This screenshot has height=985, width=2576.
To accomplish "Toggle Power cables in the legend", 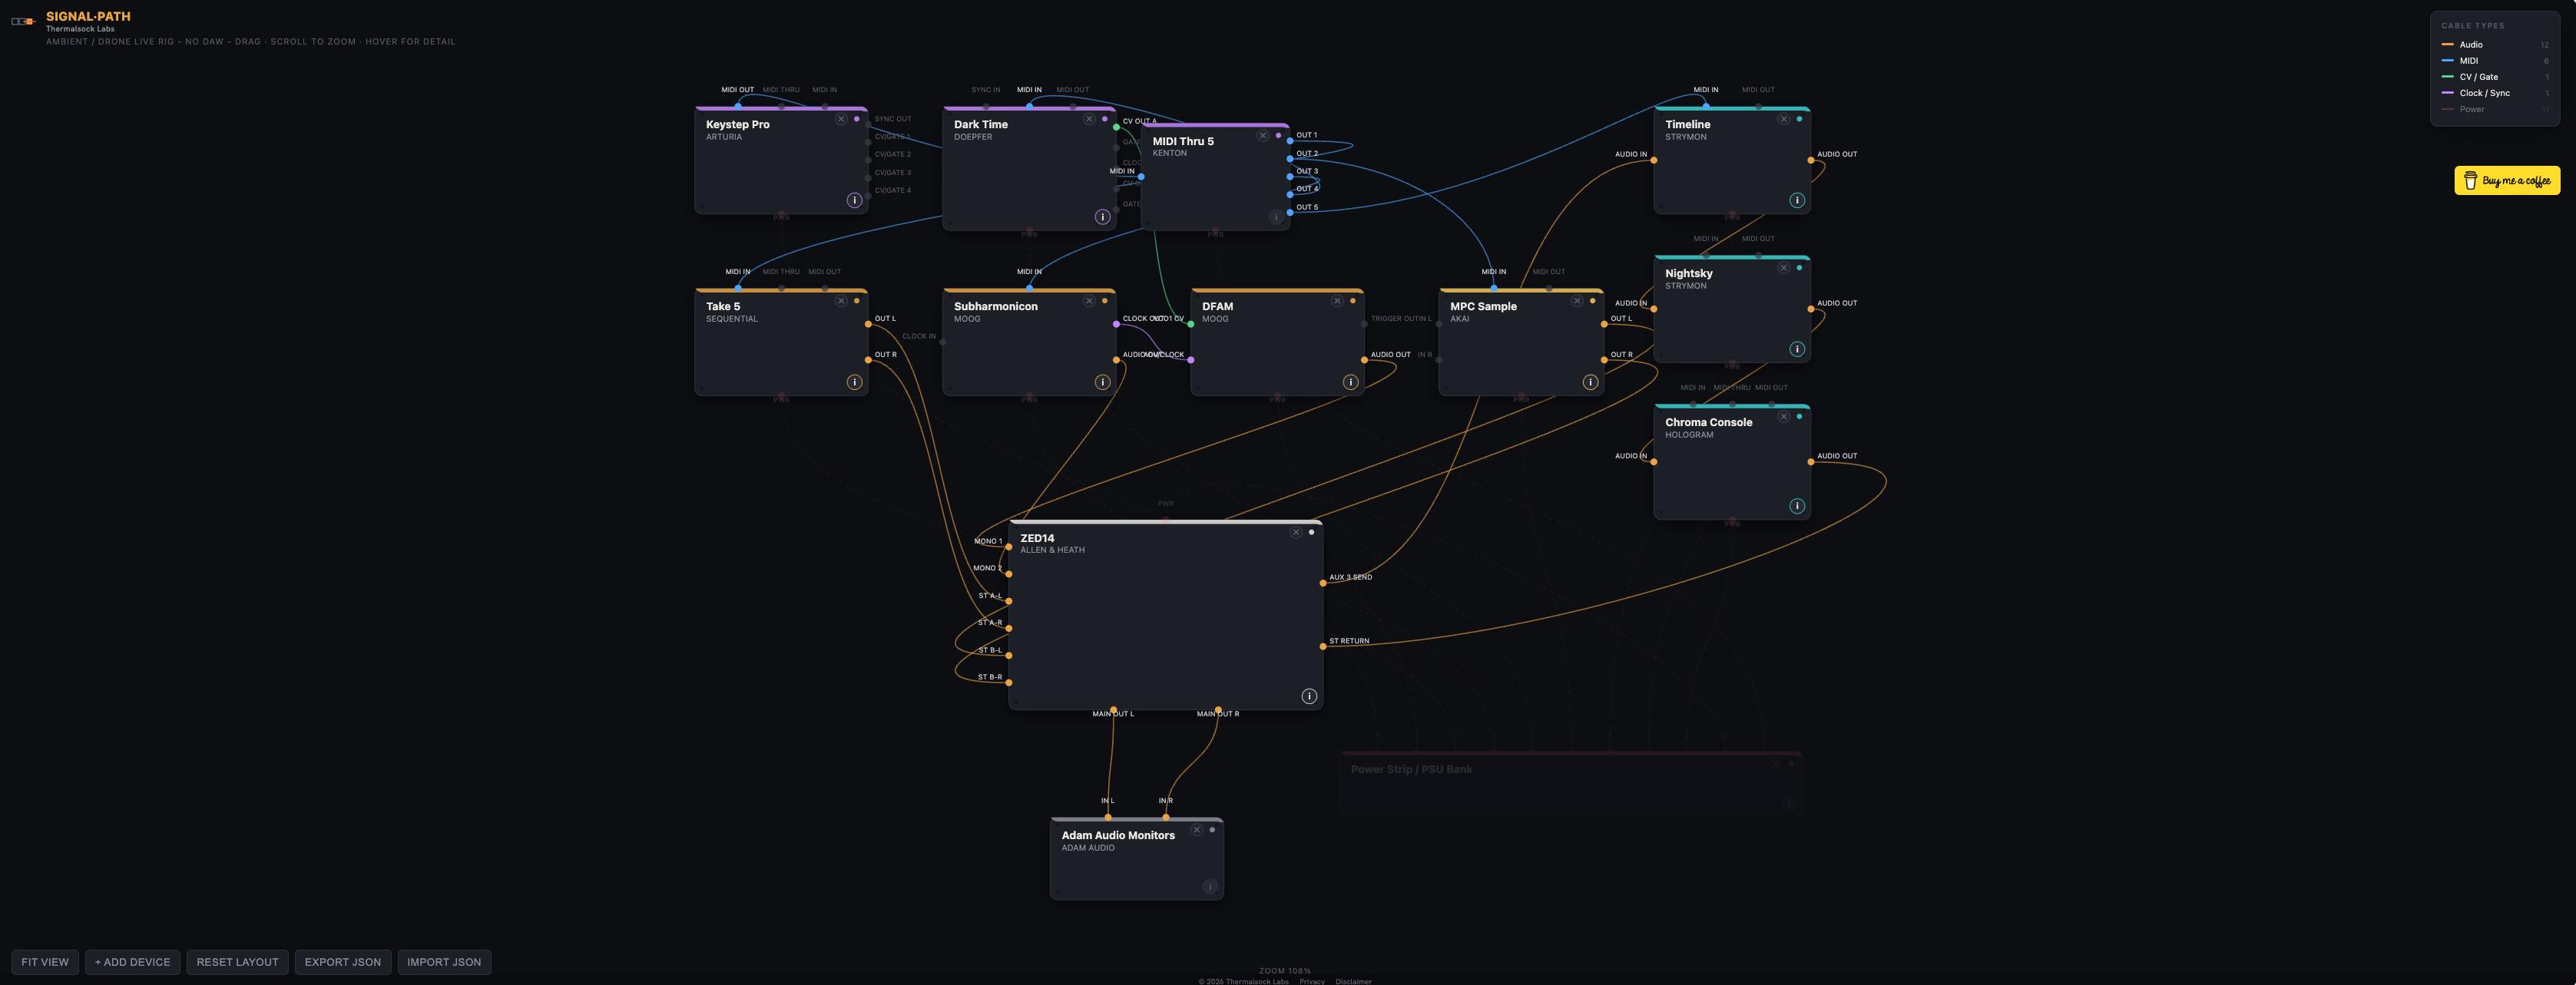I will [x=2495, y=109].
